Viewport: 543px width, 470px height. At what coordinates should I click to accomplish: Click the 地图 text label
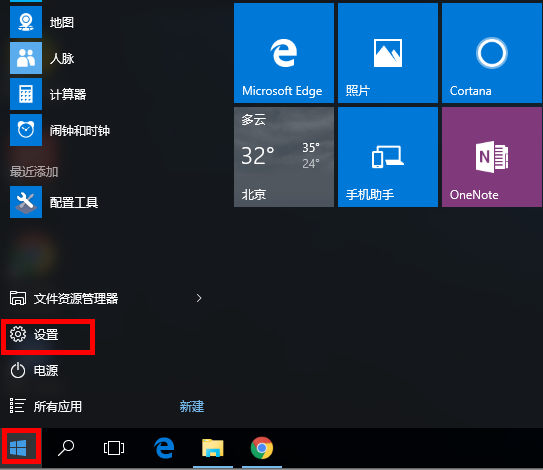[x=62, y=23]
